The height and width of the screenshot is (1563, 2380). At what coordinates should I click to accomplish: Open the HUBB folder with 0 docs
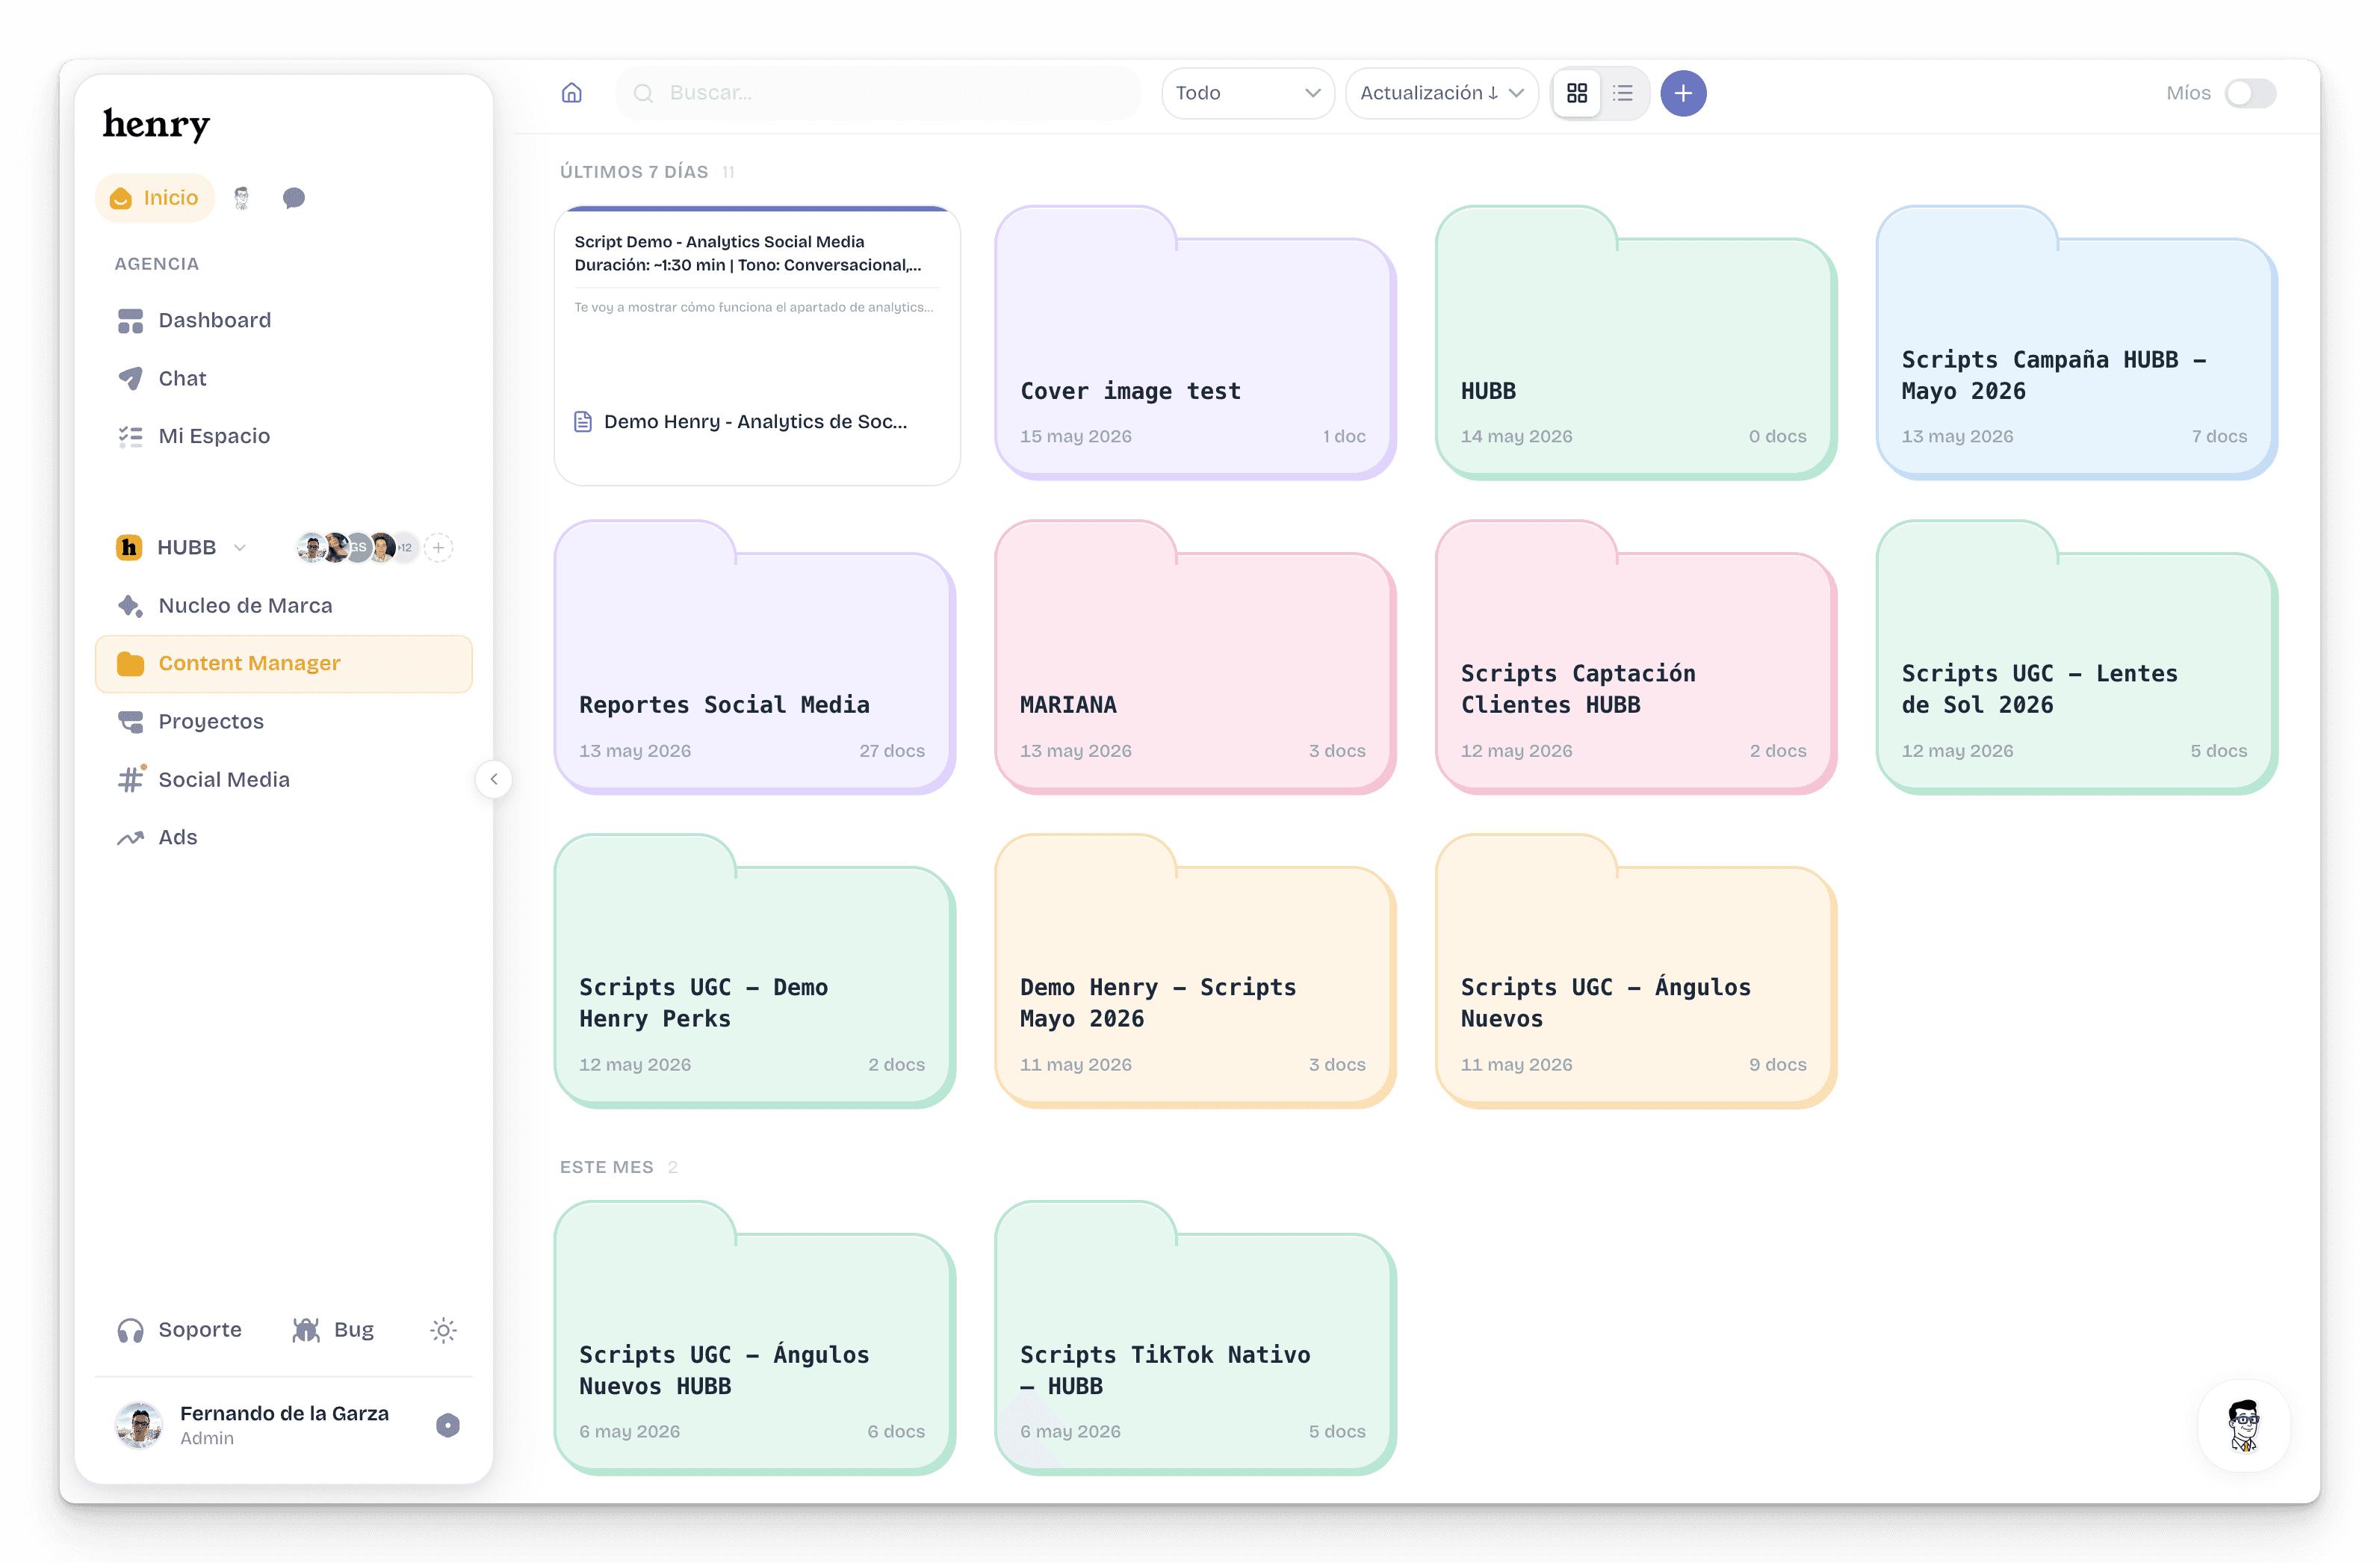click(x=1635, y=343)
